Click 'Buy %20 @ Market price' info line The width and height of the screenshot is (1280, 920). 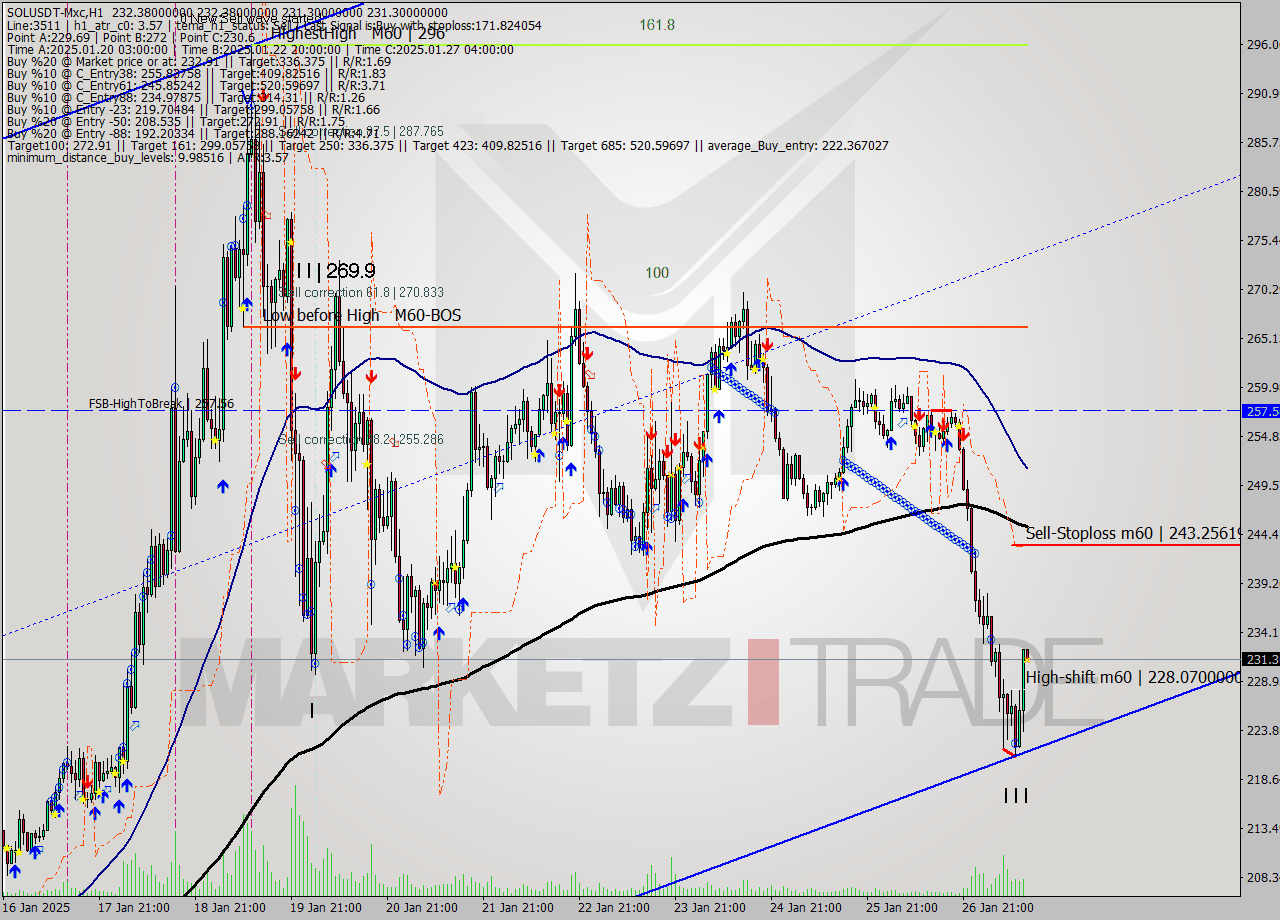pyautogui.click(x=198, y=61)
